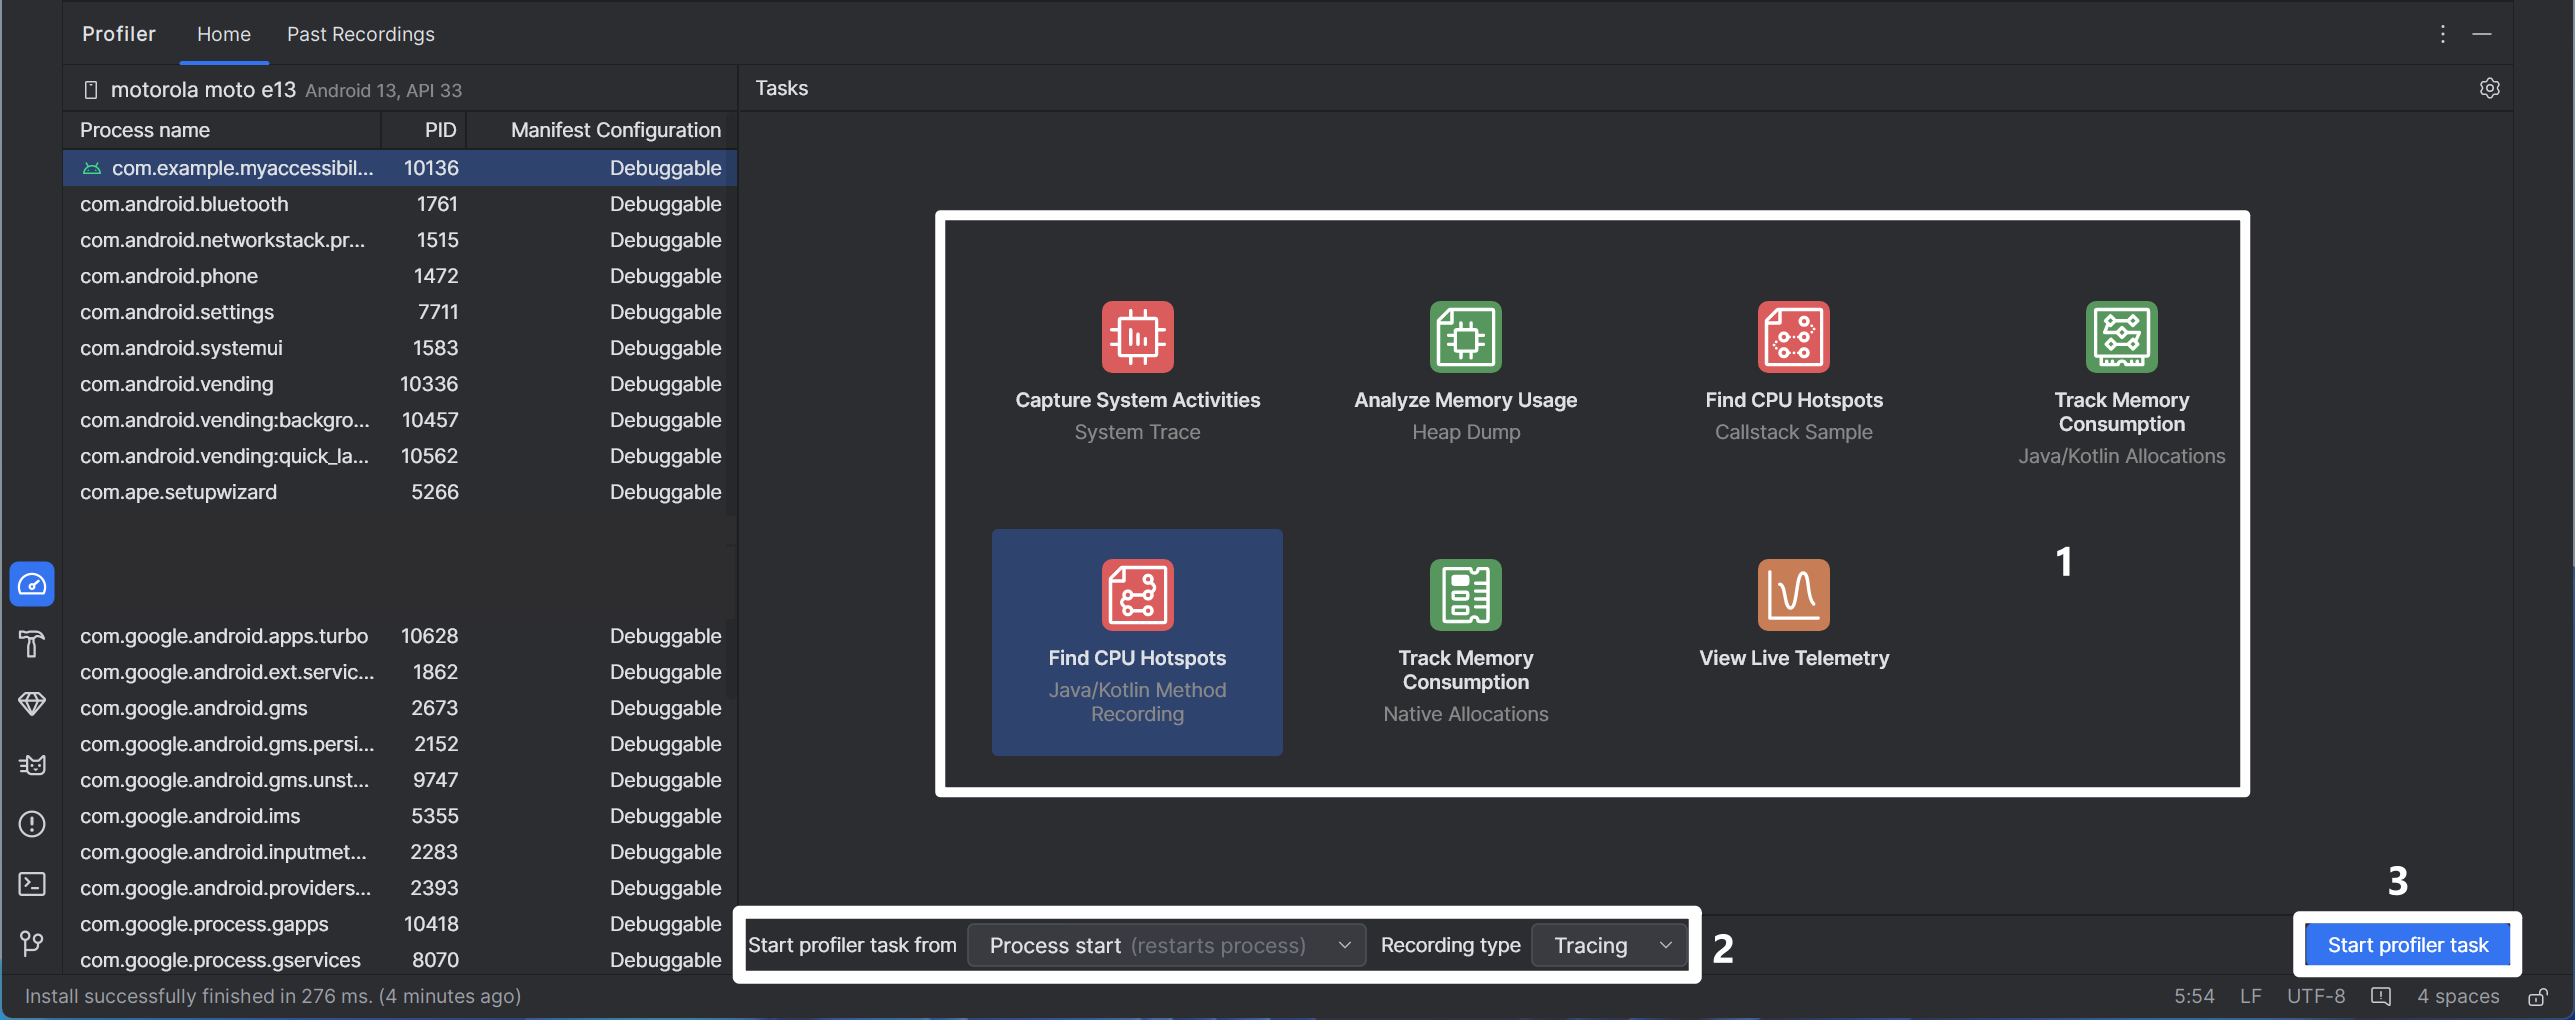Open the Recording type Tracing dropdown
2575x1020 pixels.
(1610, 945)
